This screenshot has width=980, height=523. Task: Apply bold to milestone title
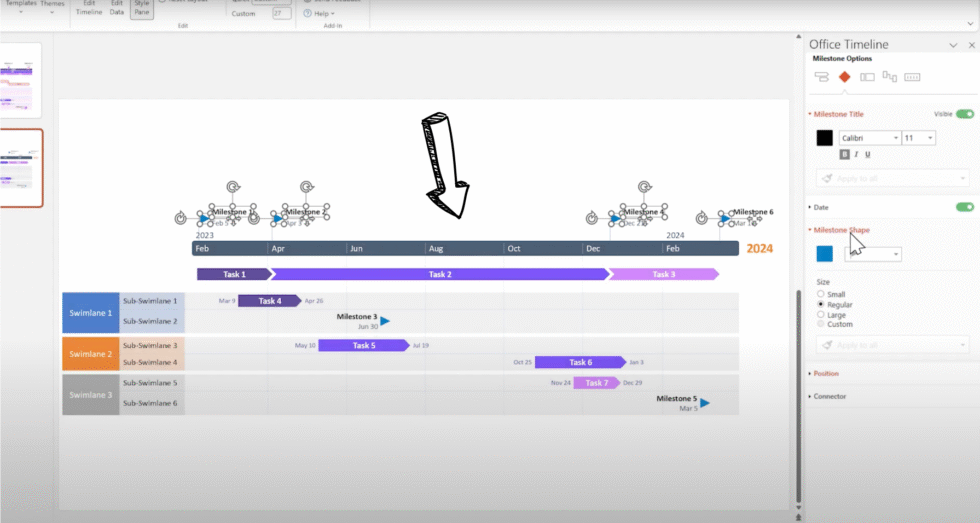pos(845,155)
